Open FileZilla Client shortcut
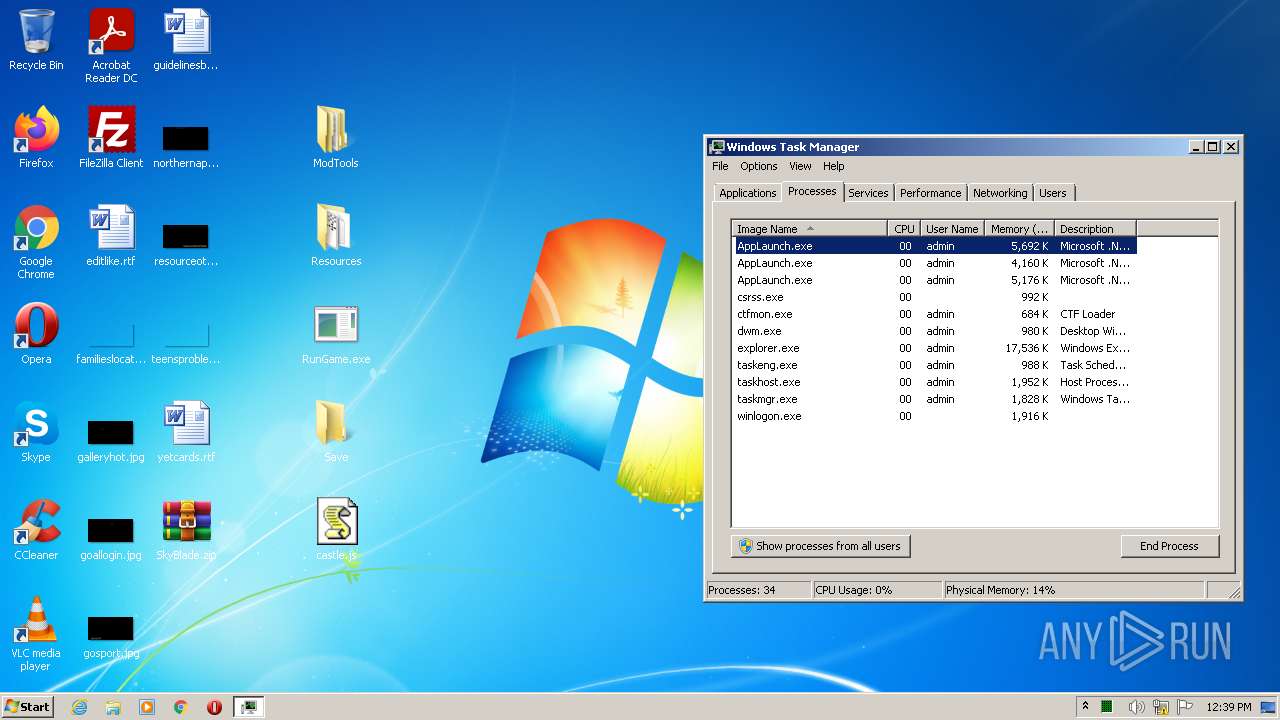This screenshot has height=720, width=1280. click(x=111, y=138)
